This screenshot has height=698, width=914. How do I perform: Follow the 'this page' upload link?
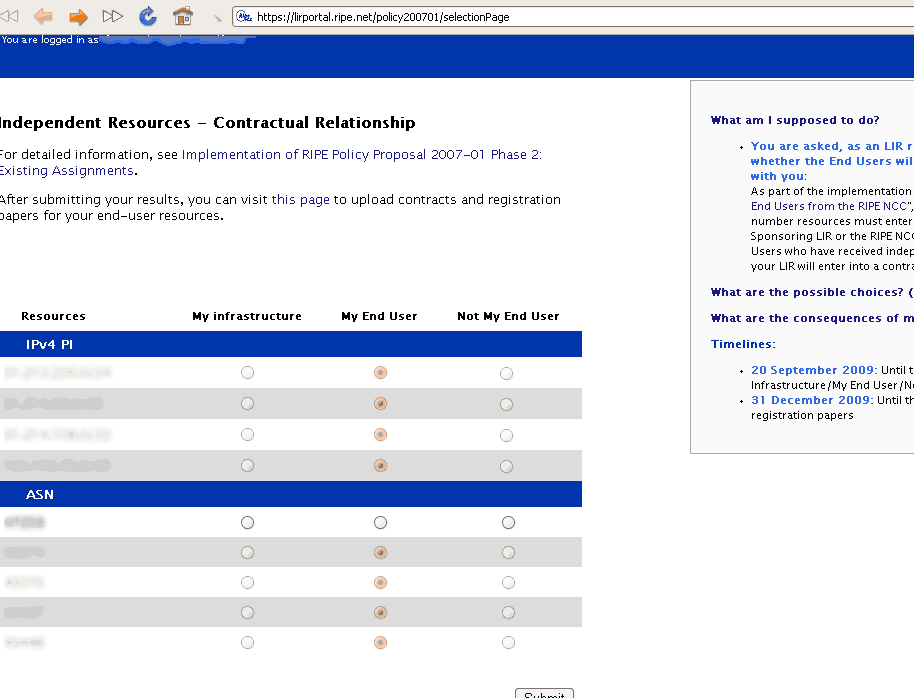(x=300, y=199)
